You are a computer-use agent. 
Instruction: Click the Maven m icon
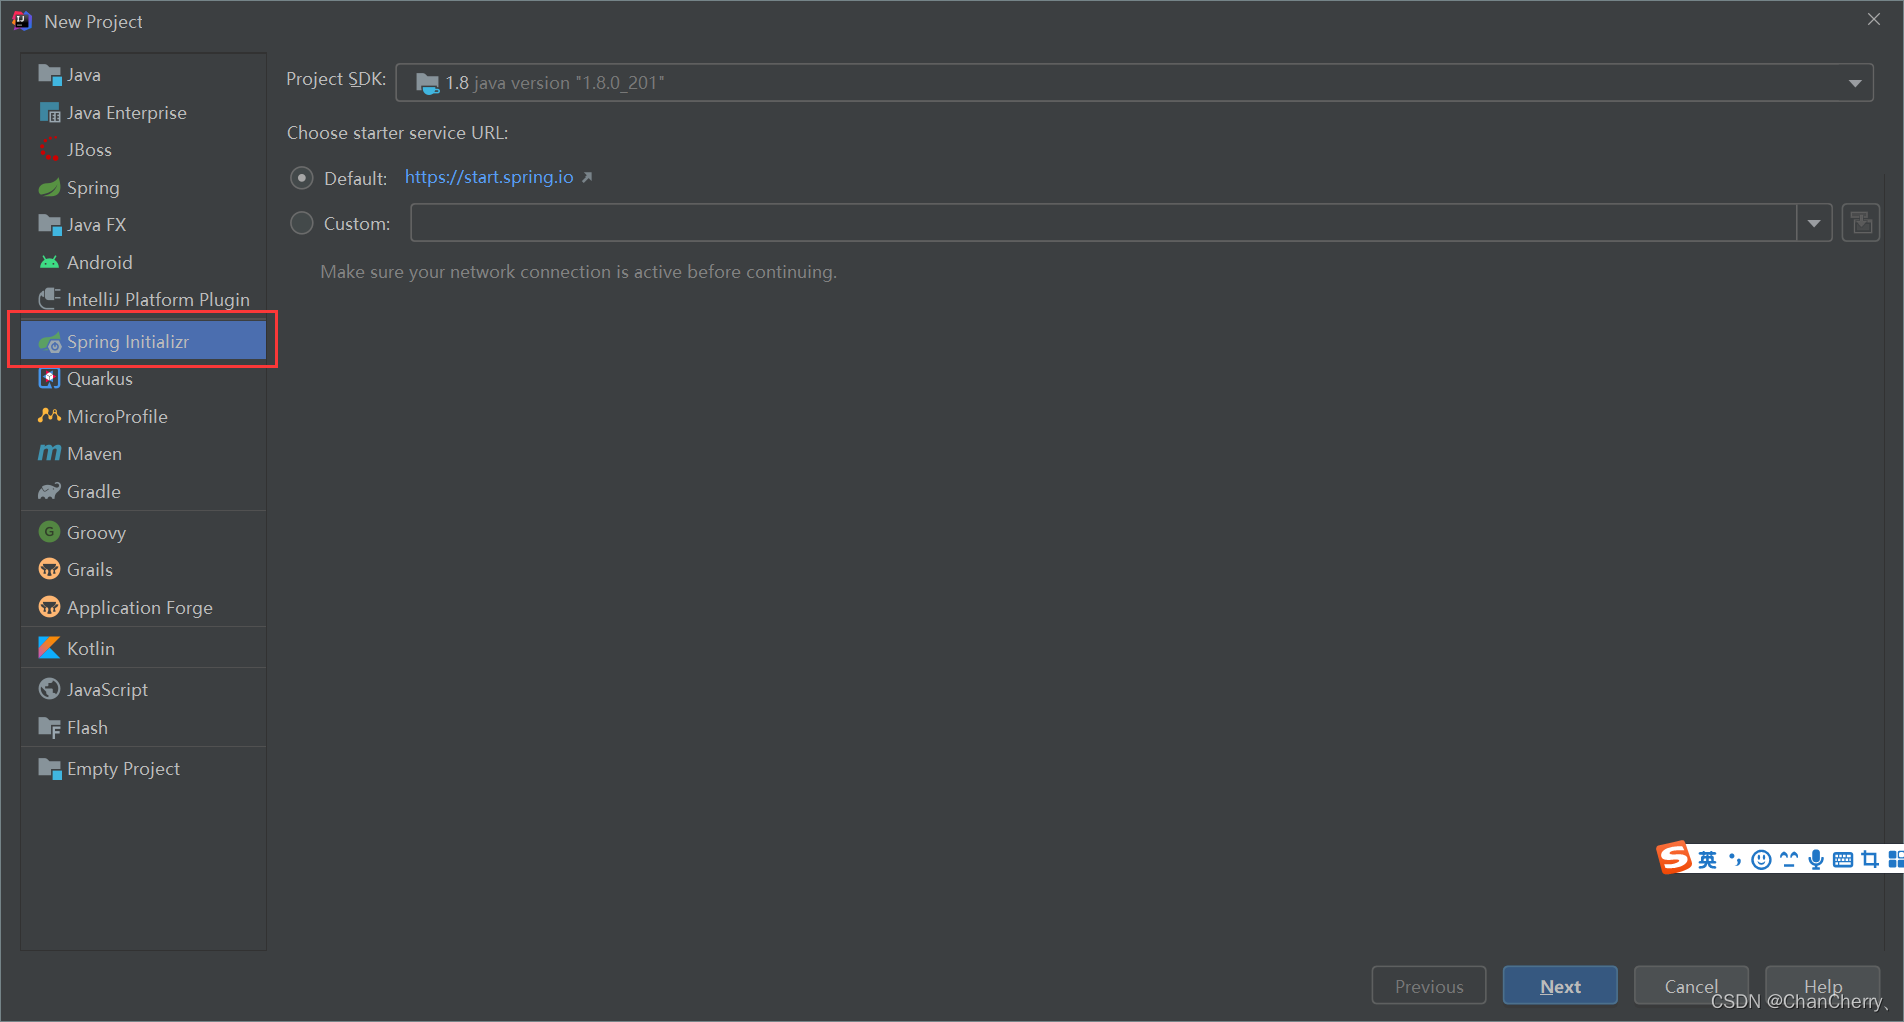49,454
